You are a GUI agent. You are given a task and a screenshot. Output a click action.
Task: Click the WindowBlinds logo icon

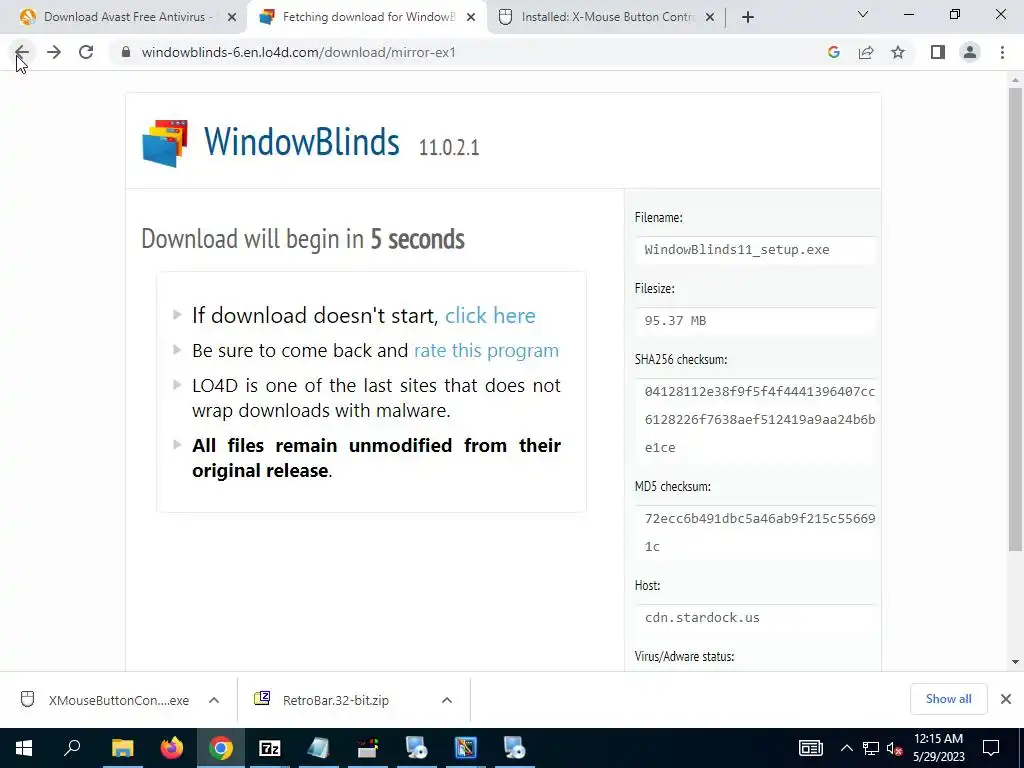[165, 143]
